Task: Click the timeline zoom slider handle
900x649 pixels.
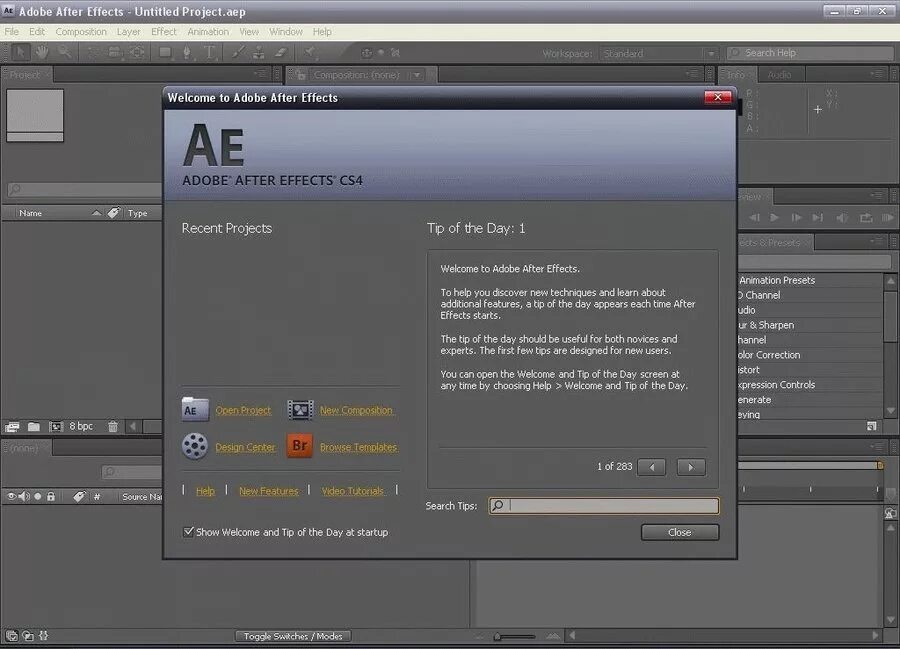Action: tap(497, 636)
